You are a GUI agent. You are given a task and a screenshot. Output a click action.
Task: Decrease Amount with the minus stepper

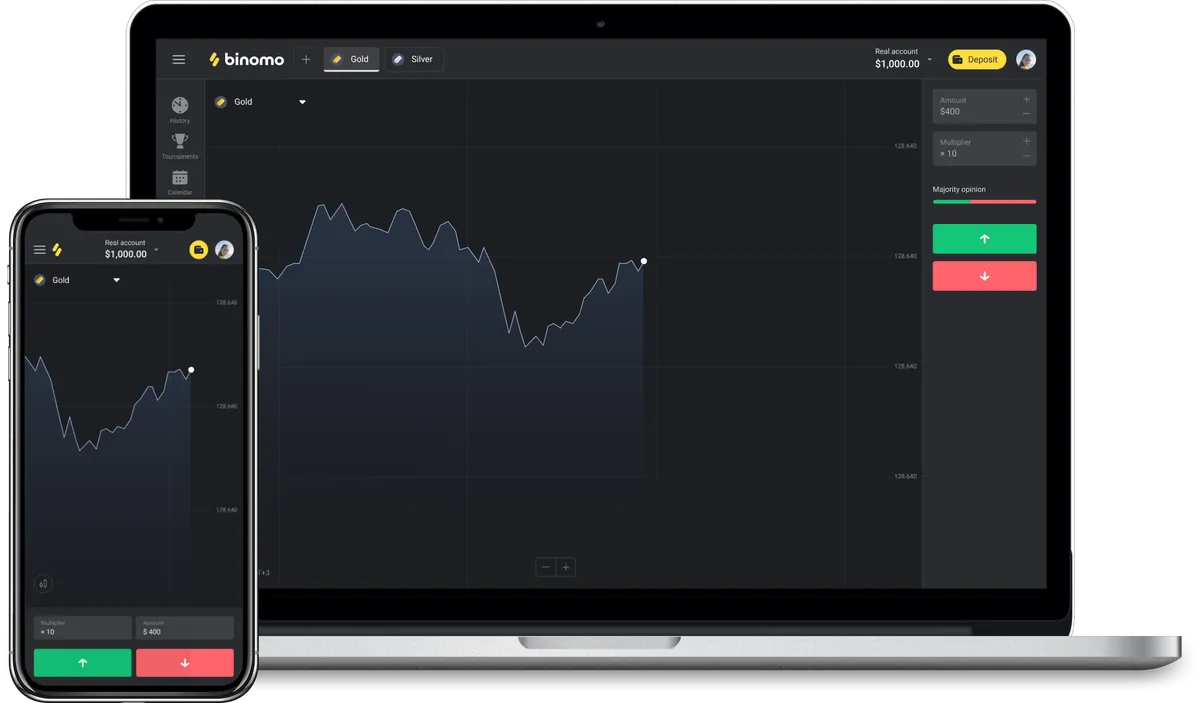click(x=1026, y=114)
